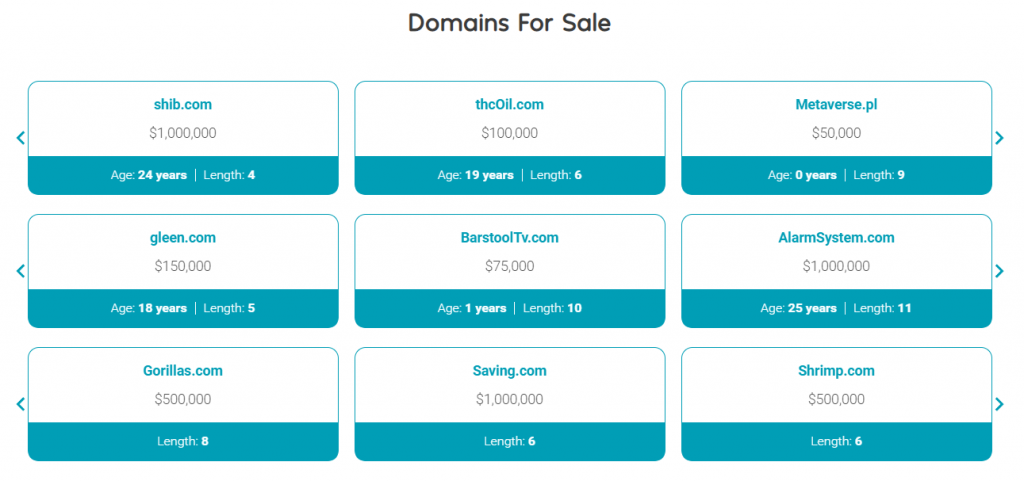The image size is (1024, 481).
Task: Click the BarstoolTv.com domain name
Action: 509,238
